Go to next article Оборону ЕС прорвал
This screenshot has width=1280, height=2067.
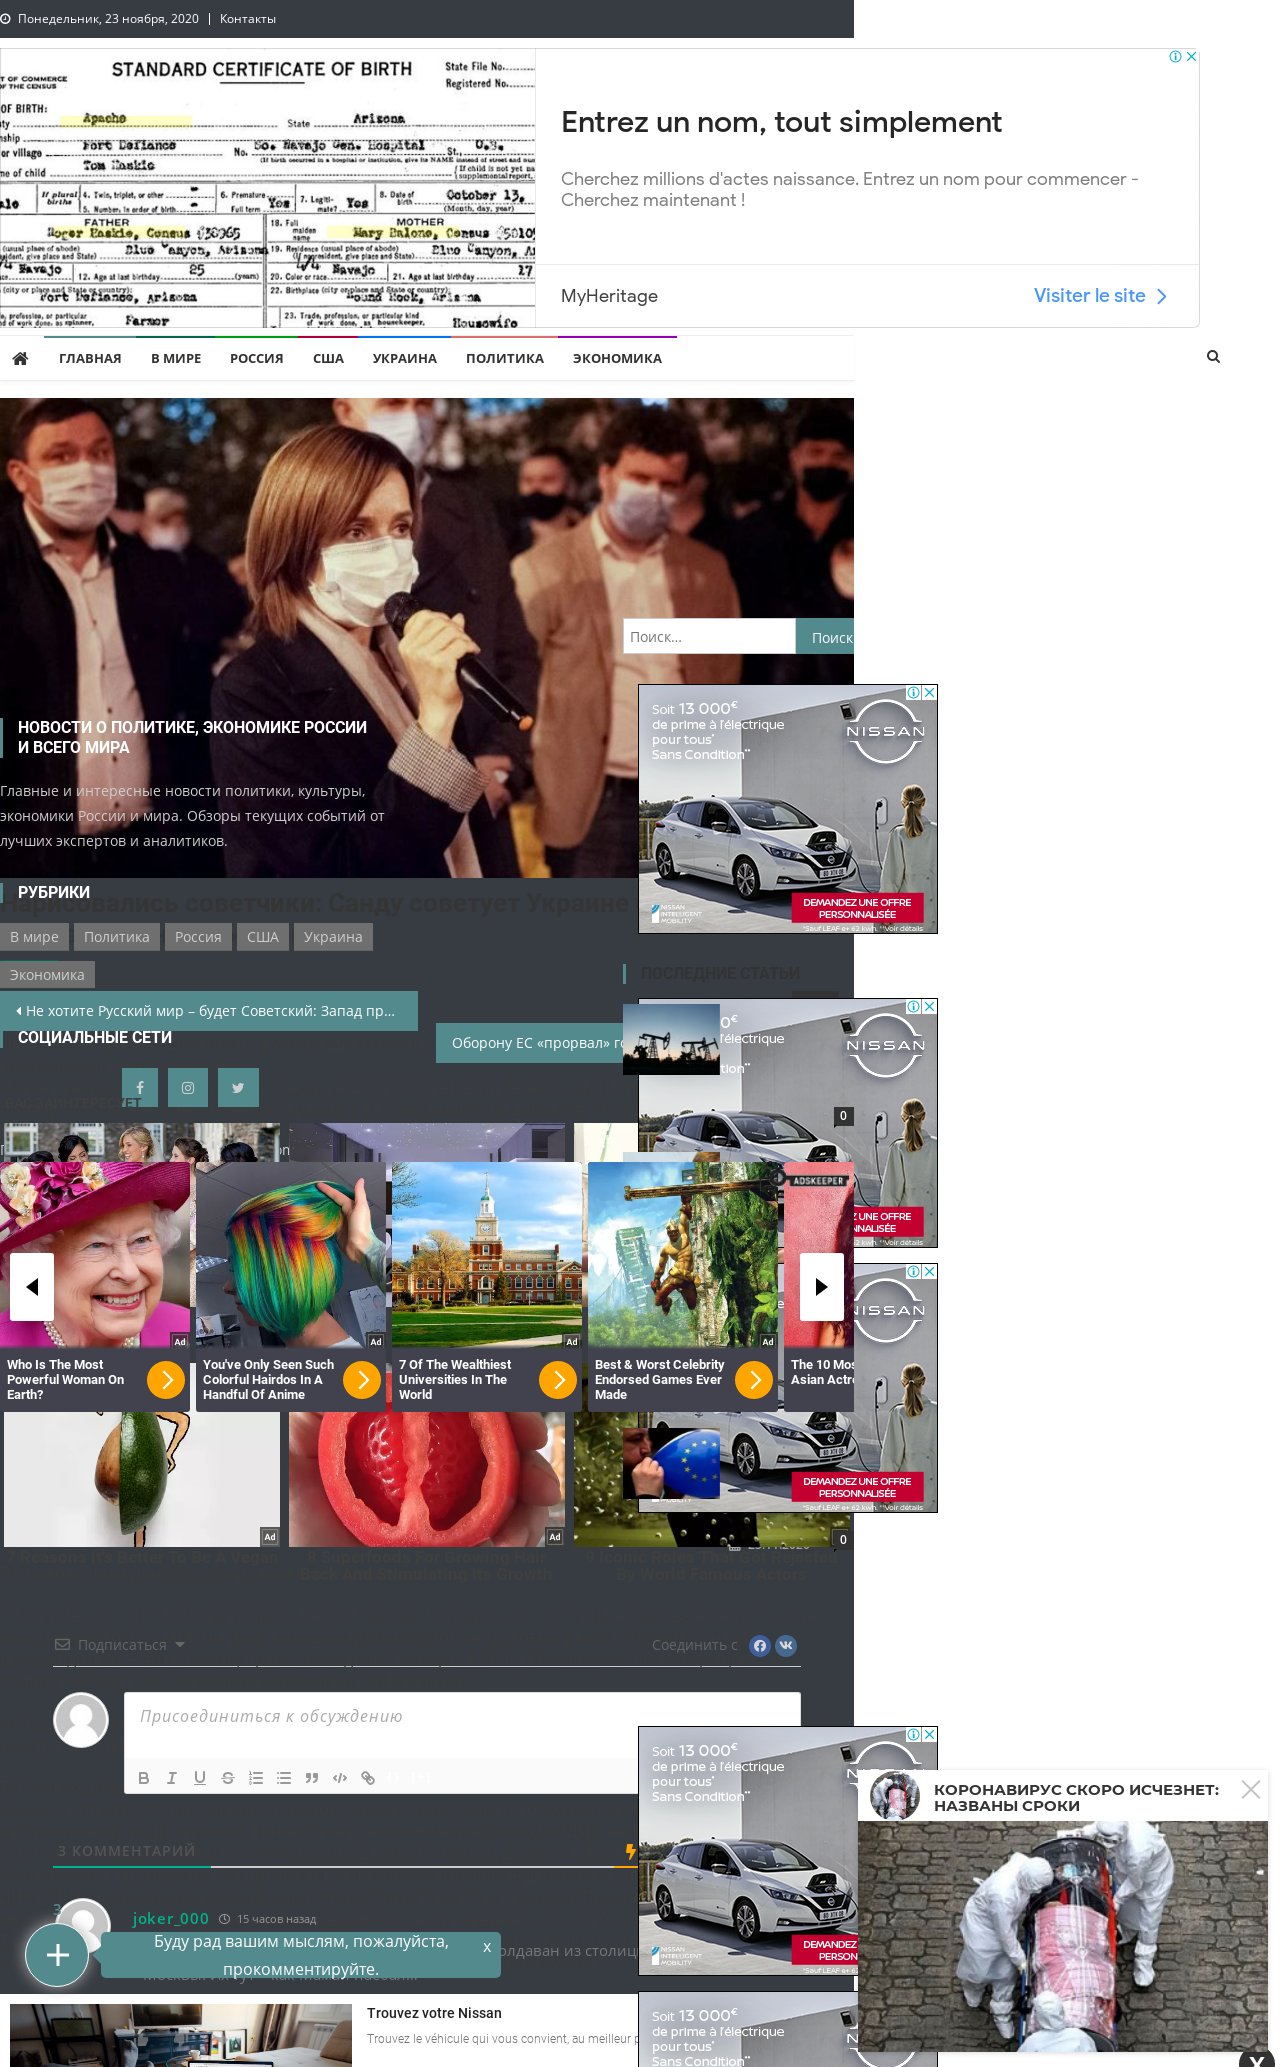click(x=537, y=1043)
